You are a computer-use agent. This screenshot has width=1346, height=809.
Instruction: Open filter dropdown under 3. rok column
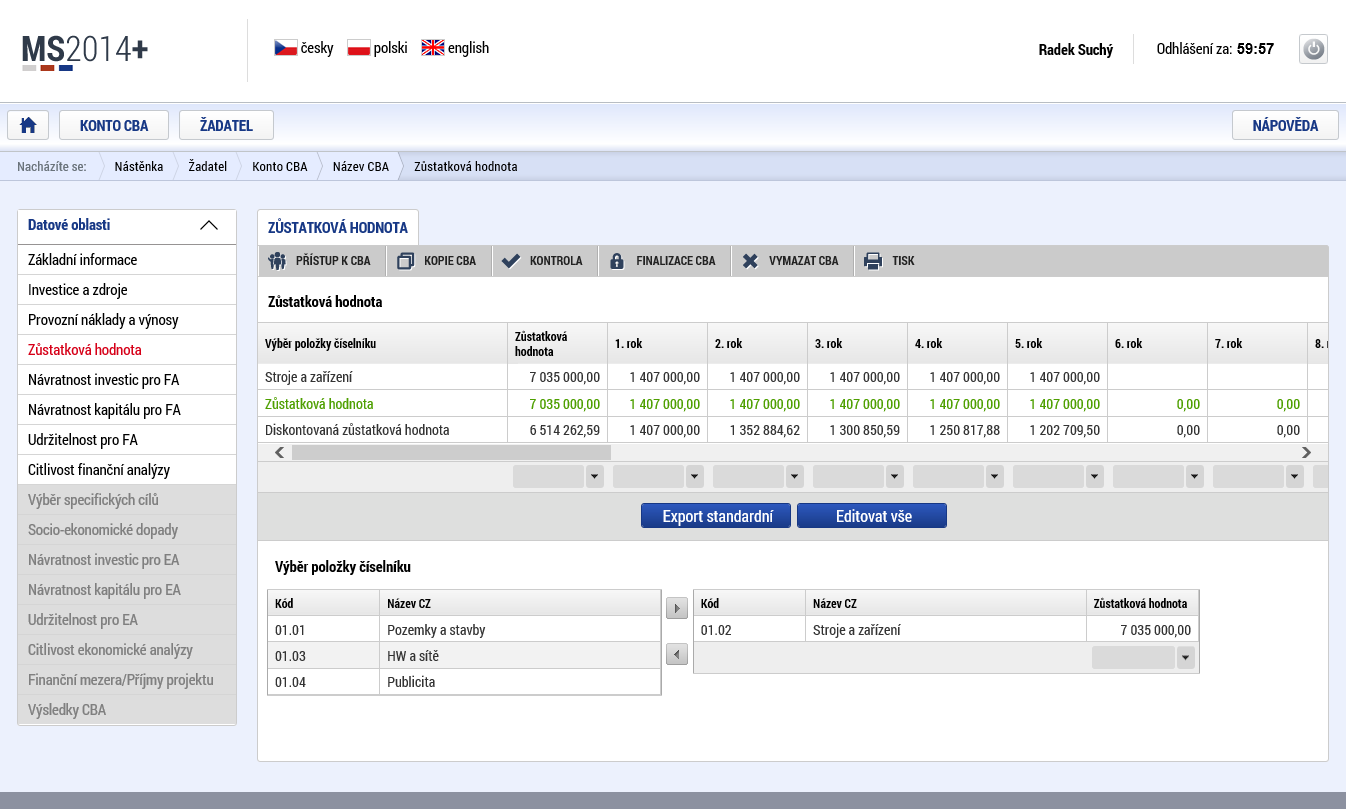click(894, 477)
